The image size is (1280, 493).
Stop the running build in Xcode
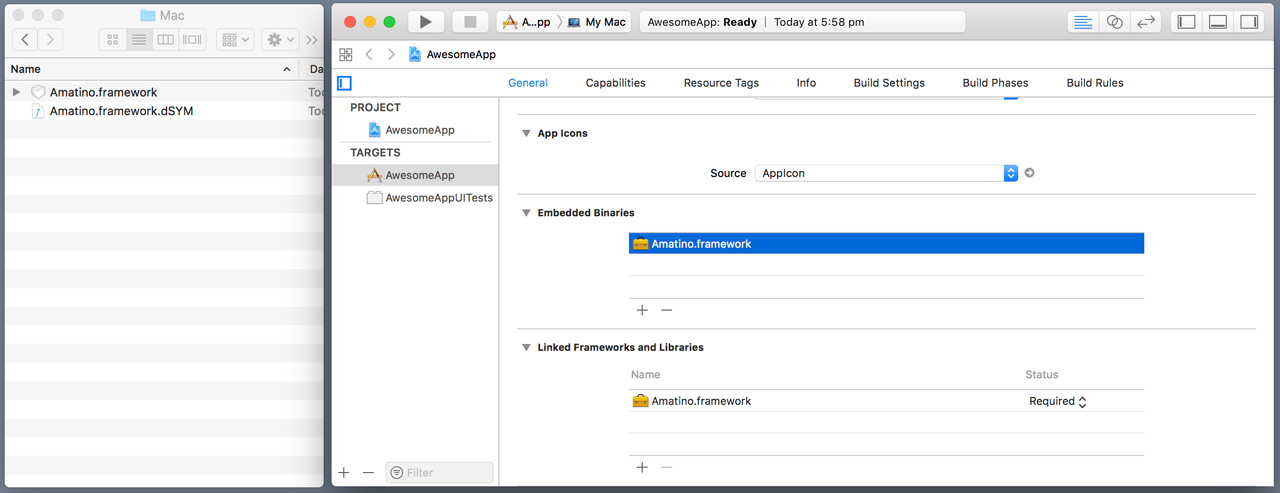tap(470, 22)
